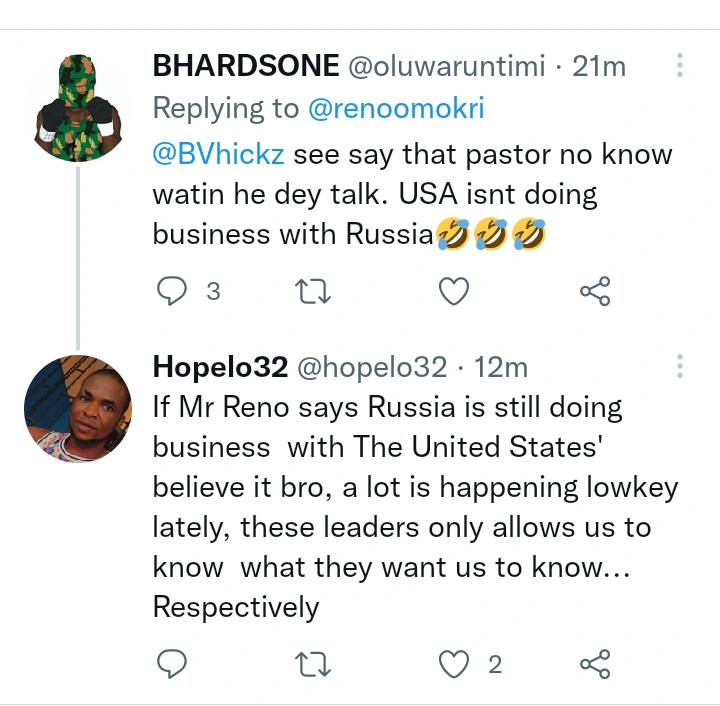Retweet BHARDSONE's tweet
The height and width of the screenshot is (706, 720).
(313, 291)
